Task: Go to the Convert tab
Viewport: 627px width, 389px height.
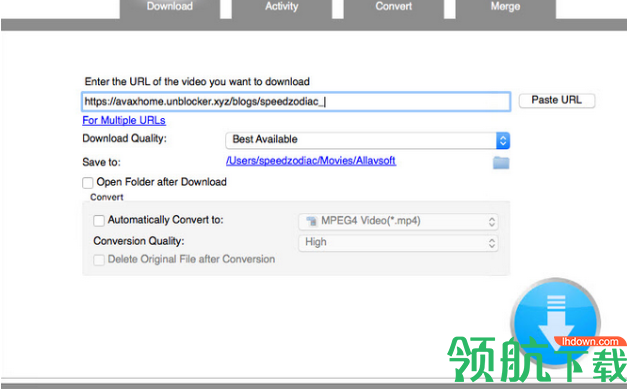Action: tap(393, 8)
